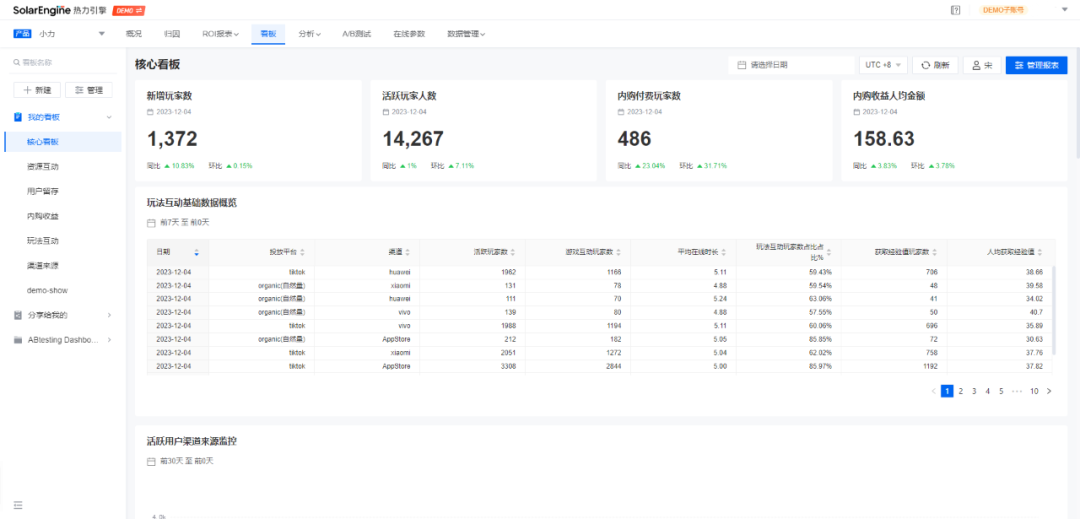Click the DEMO switch badge beside the logo

click(x=128, y=11)
